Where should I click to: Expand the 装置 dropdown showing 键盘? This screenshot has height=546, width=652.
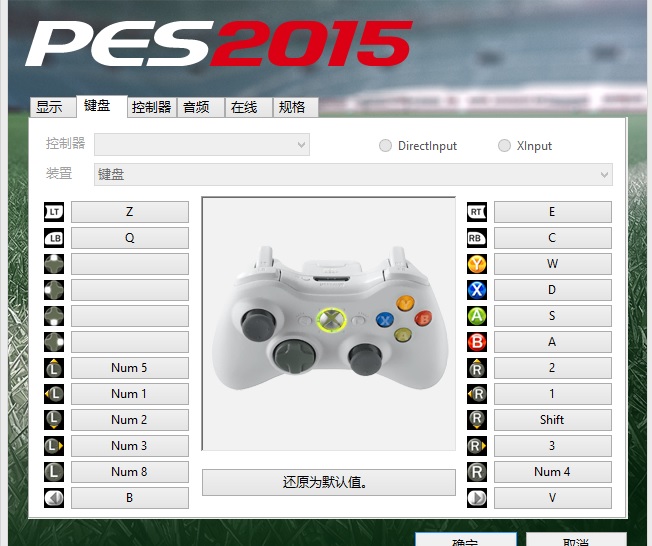(x=353, y=175)
